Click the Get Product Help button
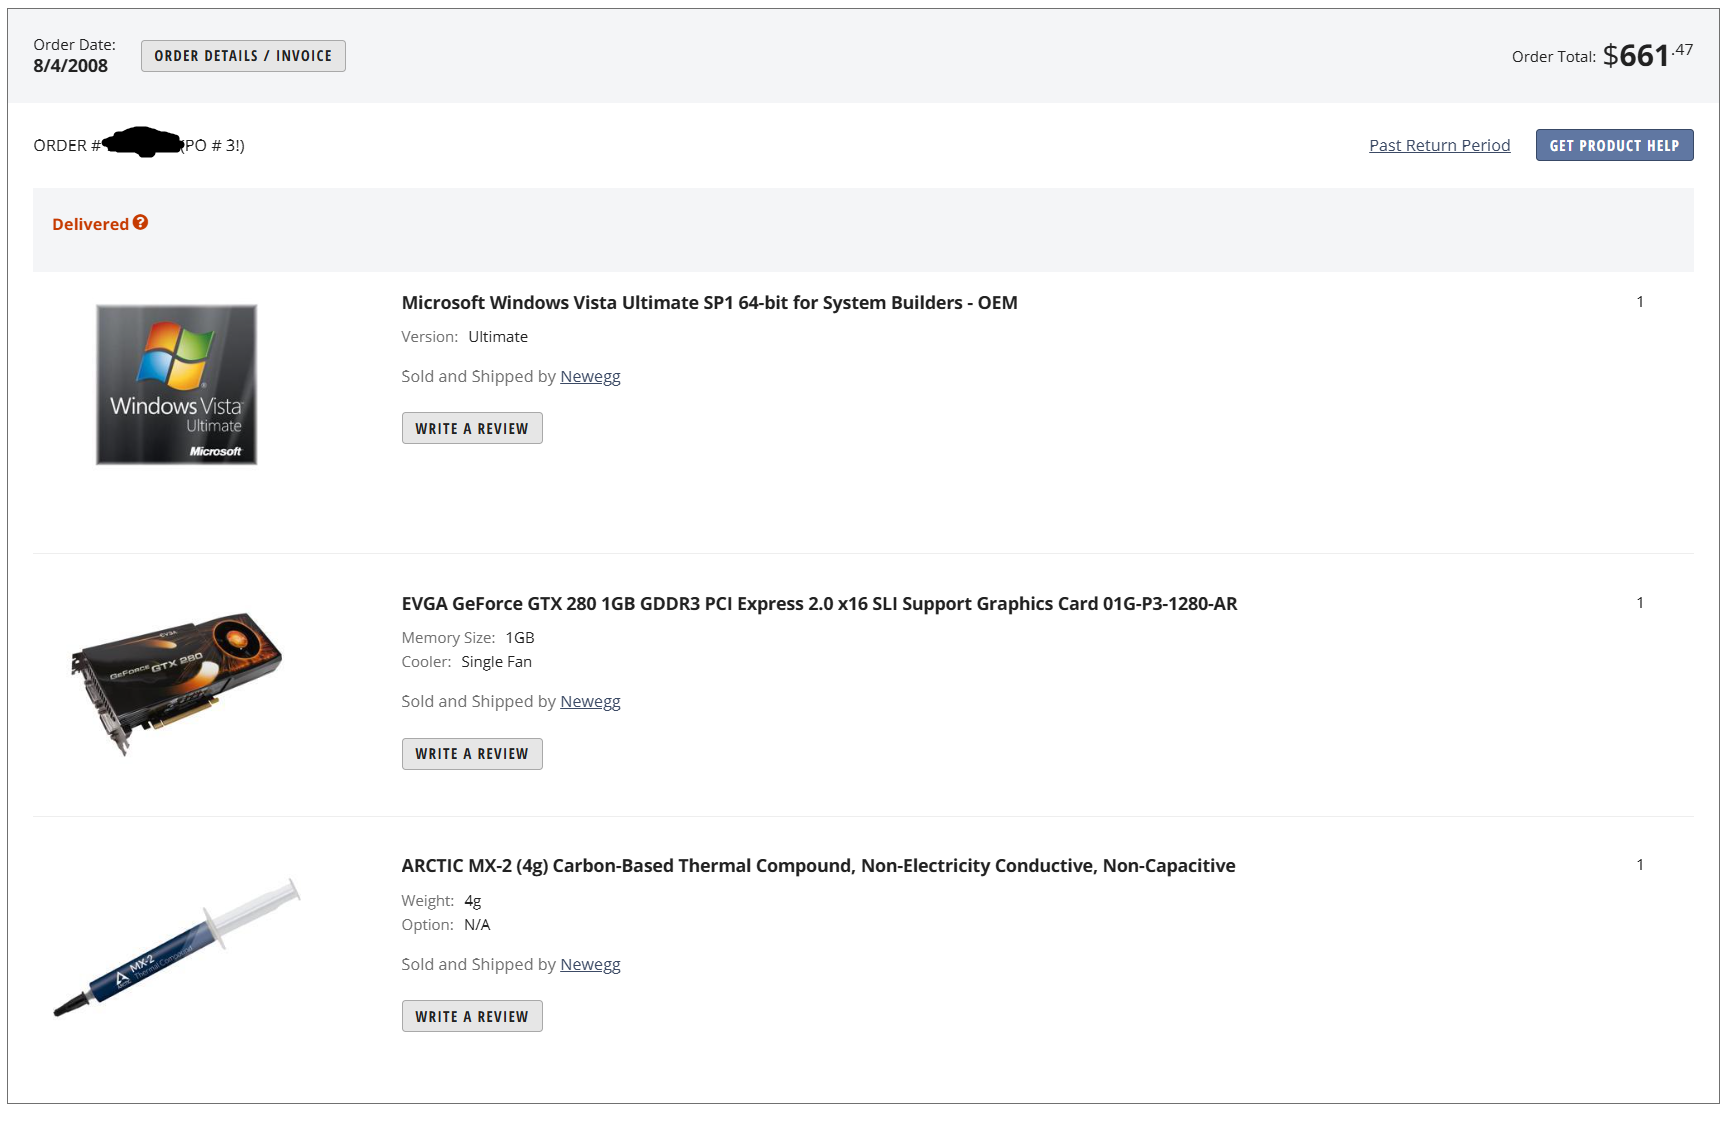This screenshot has width=1733, height=1128. (1614, 145)
